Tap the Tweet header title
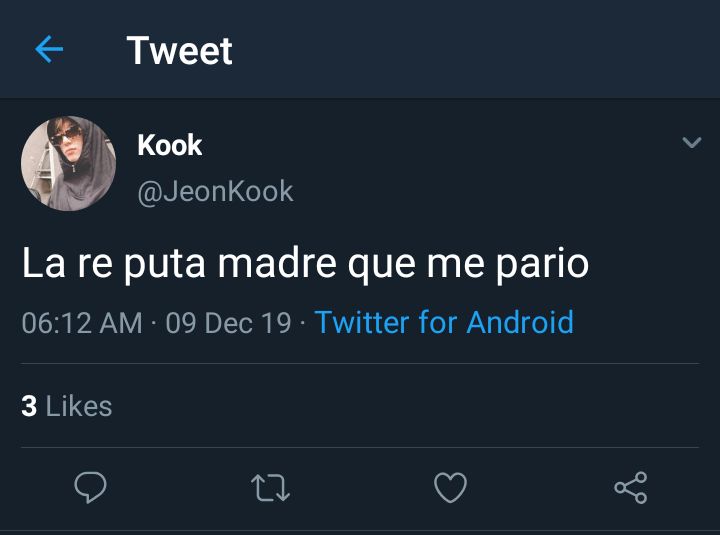720x535 pixels. point(180,50)
